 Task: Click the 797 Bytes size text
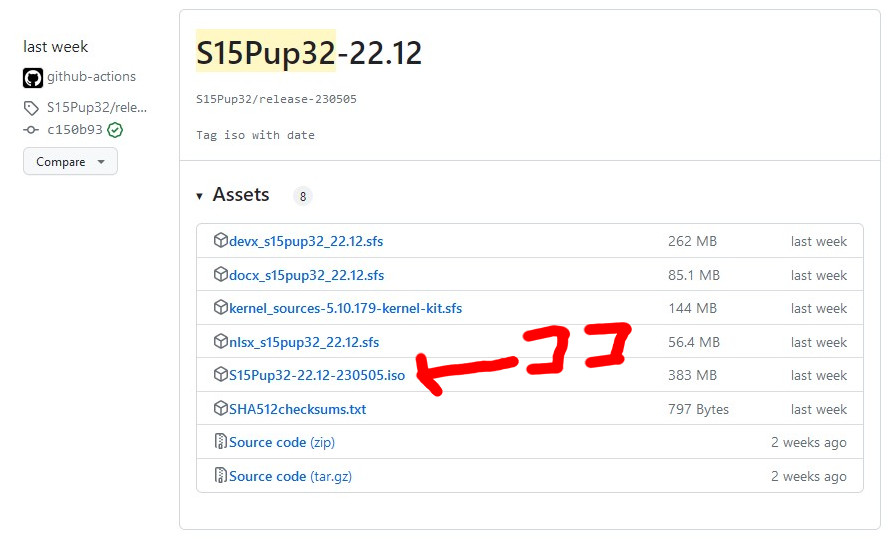[699, 409]
